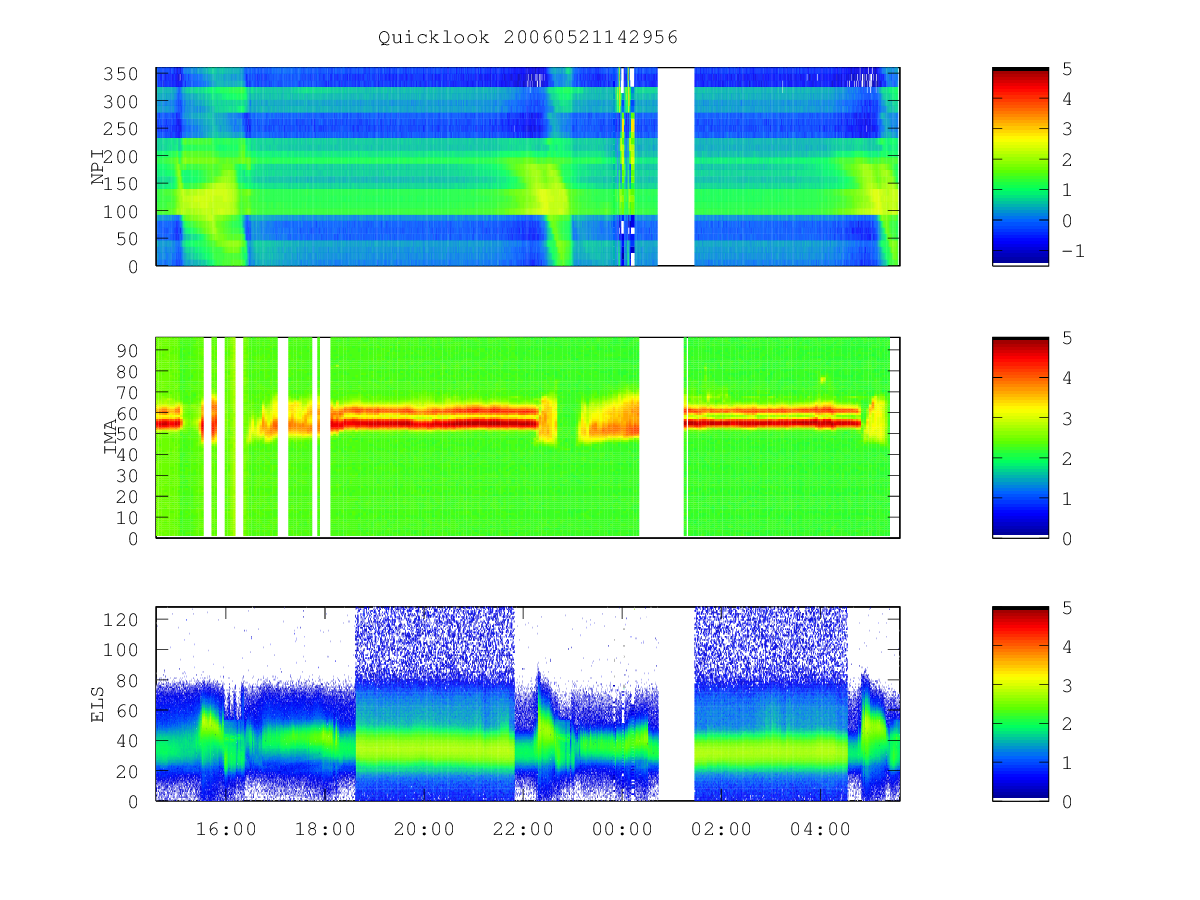The height and width of the screenshot is (900, 1200).
Task: Click the 22:00 time tick label
Action: (523, 830)
